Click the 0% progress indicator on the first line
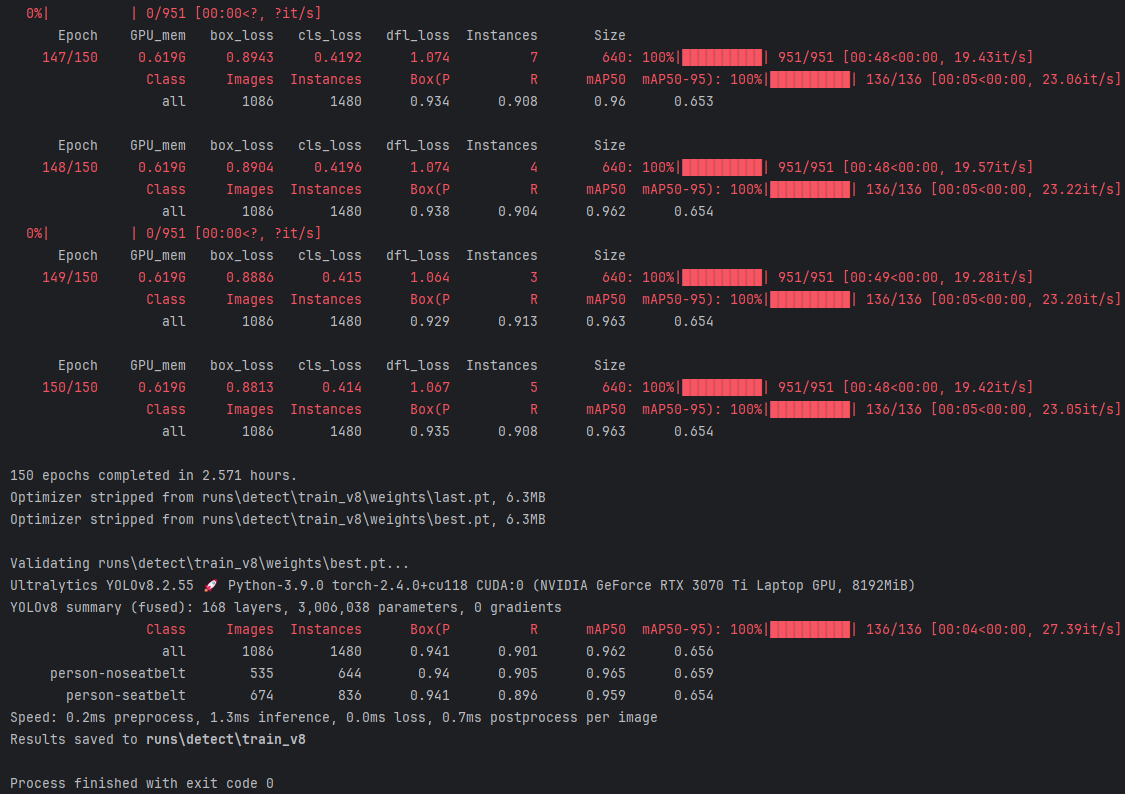Screen dimensions: 1125x794 tap(36, 13)
